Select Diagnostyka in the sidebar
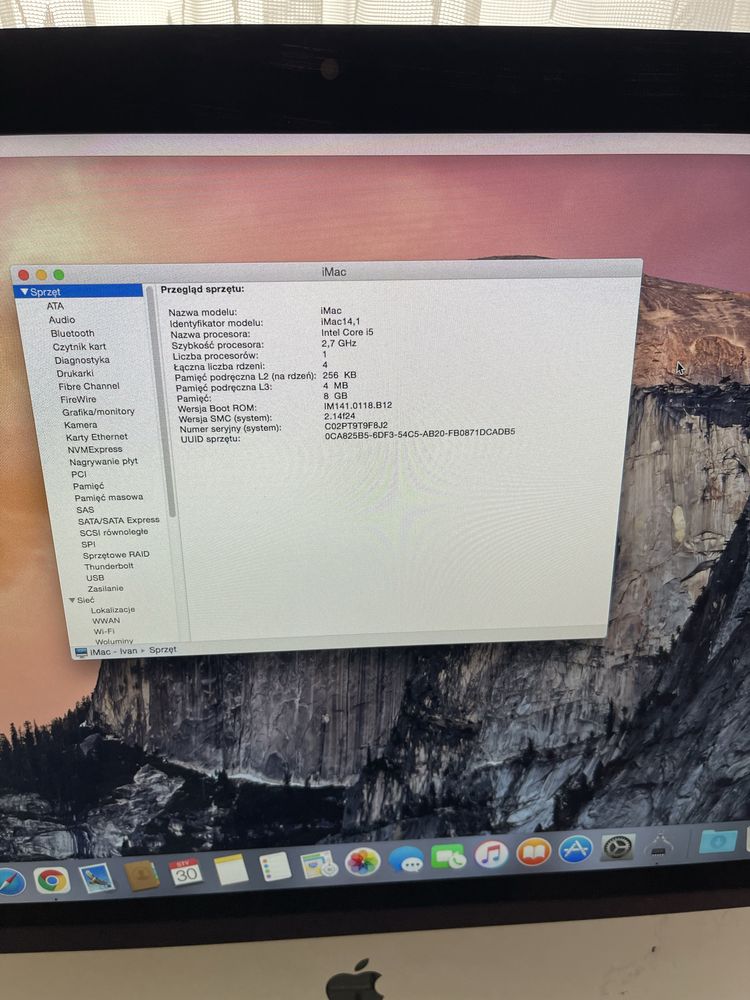Viewport: 750px width, 1000px height. (x=82, y=360)
